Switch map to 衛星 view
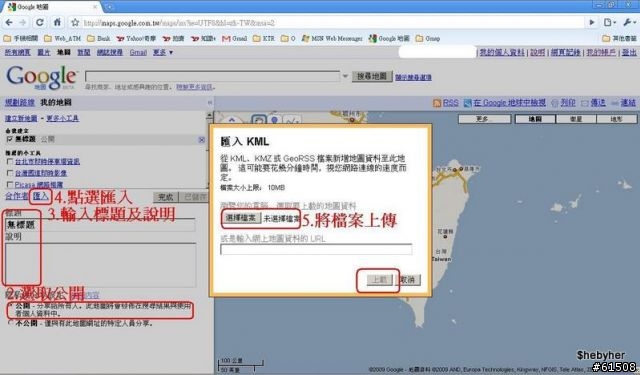640x375 pixels. tap(576, 119)
